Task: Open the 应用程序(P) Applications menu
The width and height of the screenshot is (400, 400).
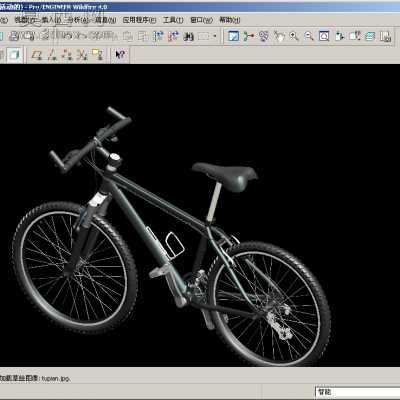Action: pos(139,20)
